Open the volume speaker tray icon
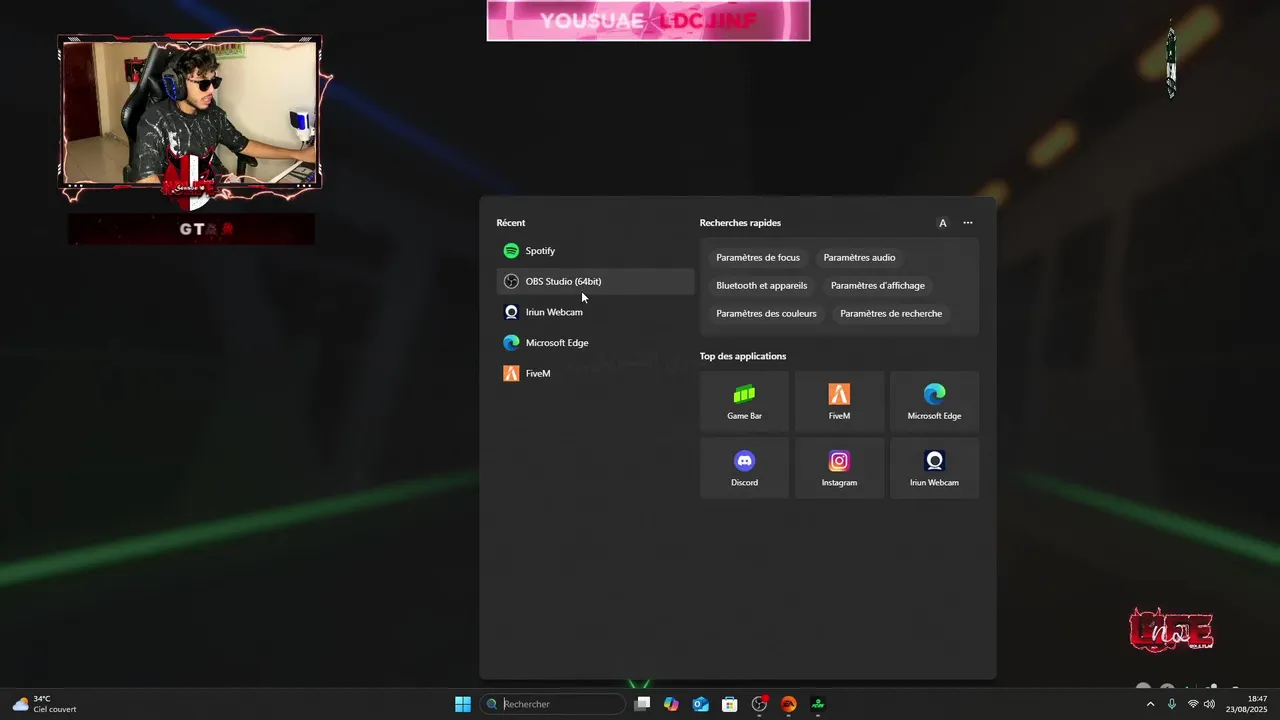 1209,704
